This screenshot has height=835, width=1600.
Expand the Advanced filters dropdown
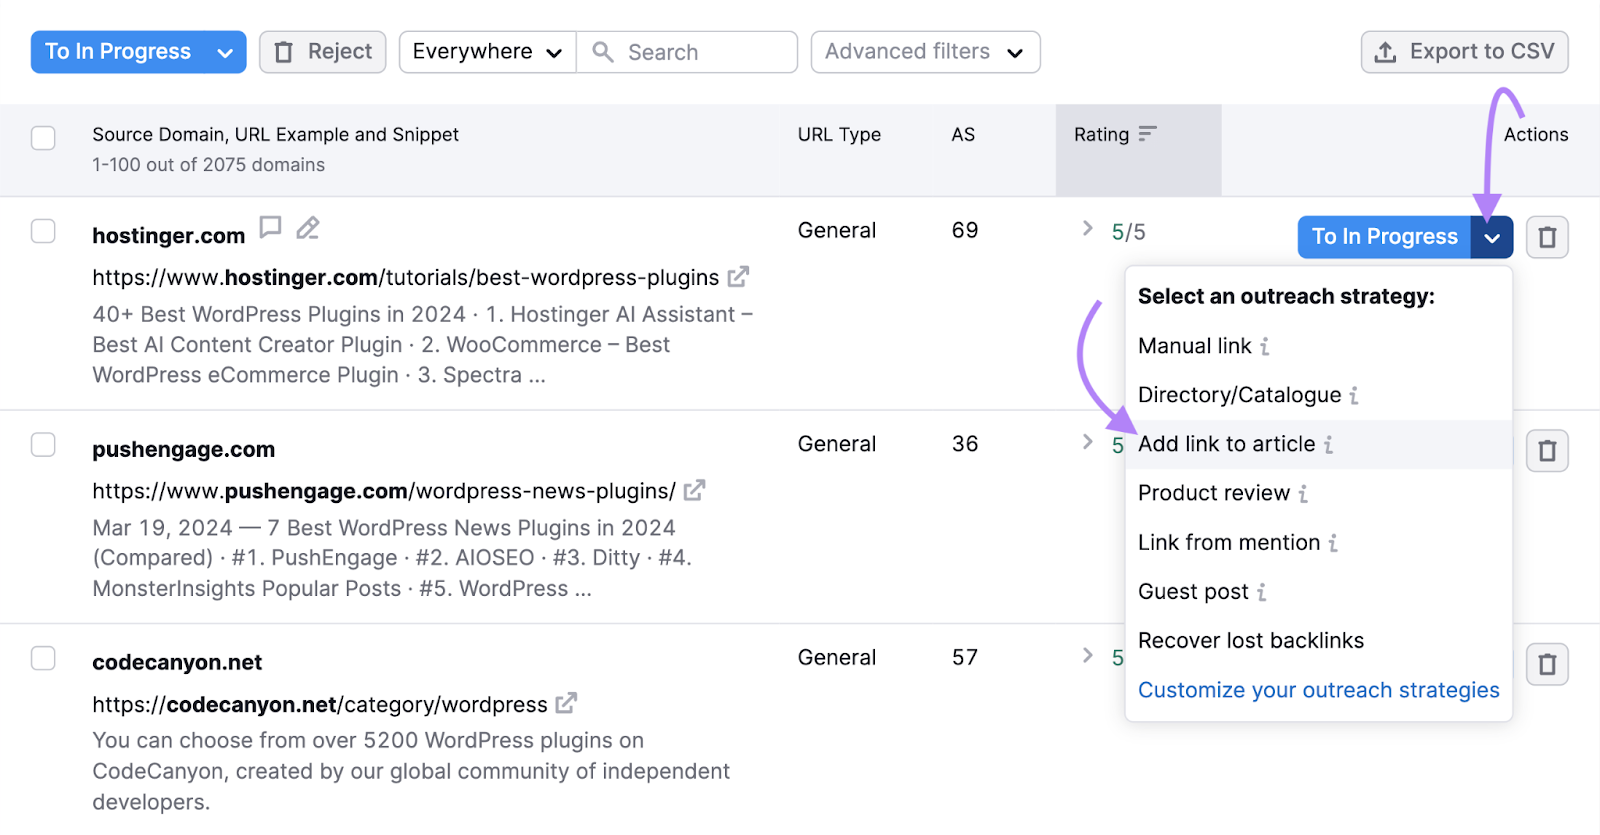click(925, 52)
